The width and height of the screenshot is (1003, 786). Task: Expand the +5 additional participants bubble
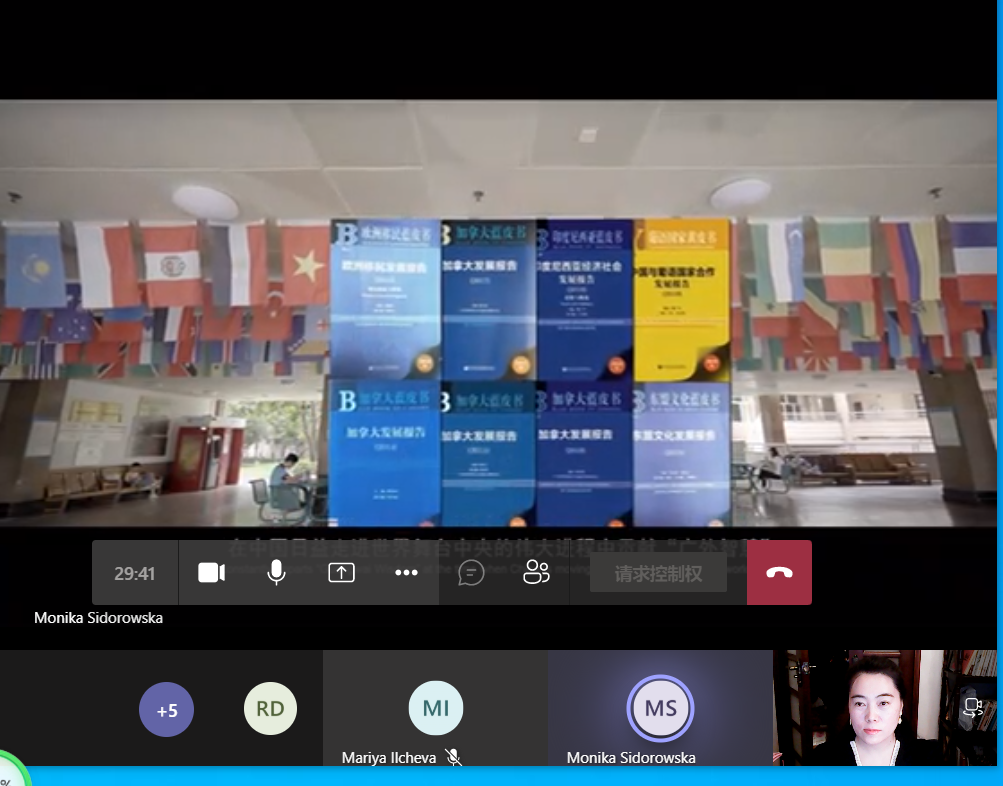pos(166,710)
